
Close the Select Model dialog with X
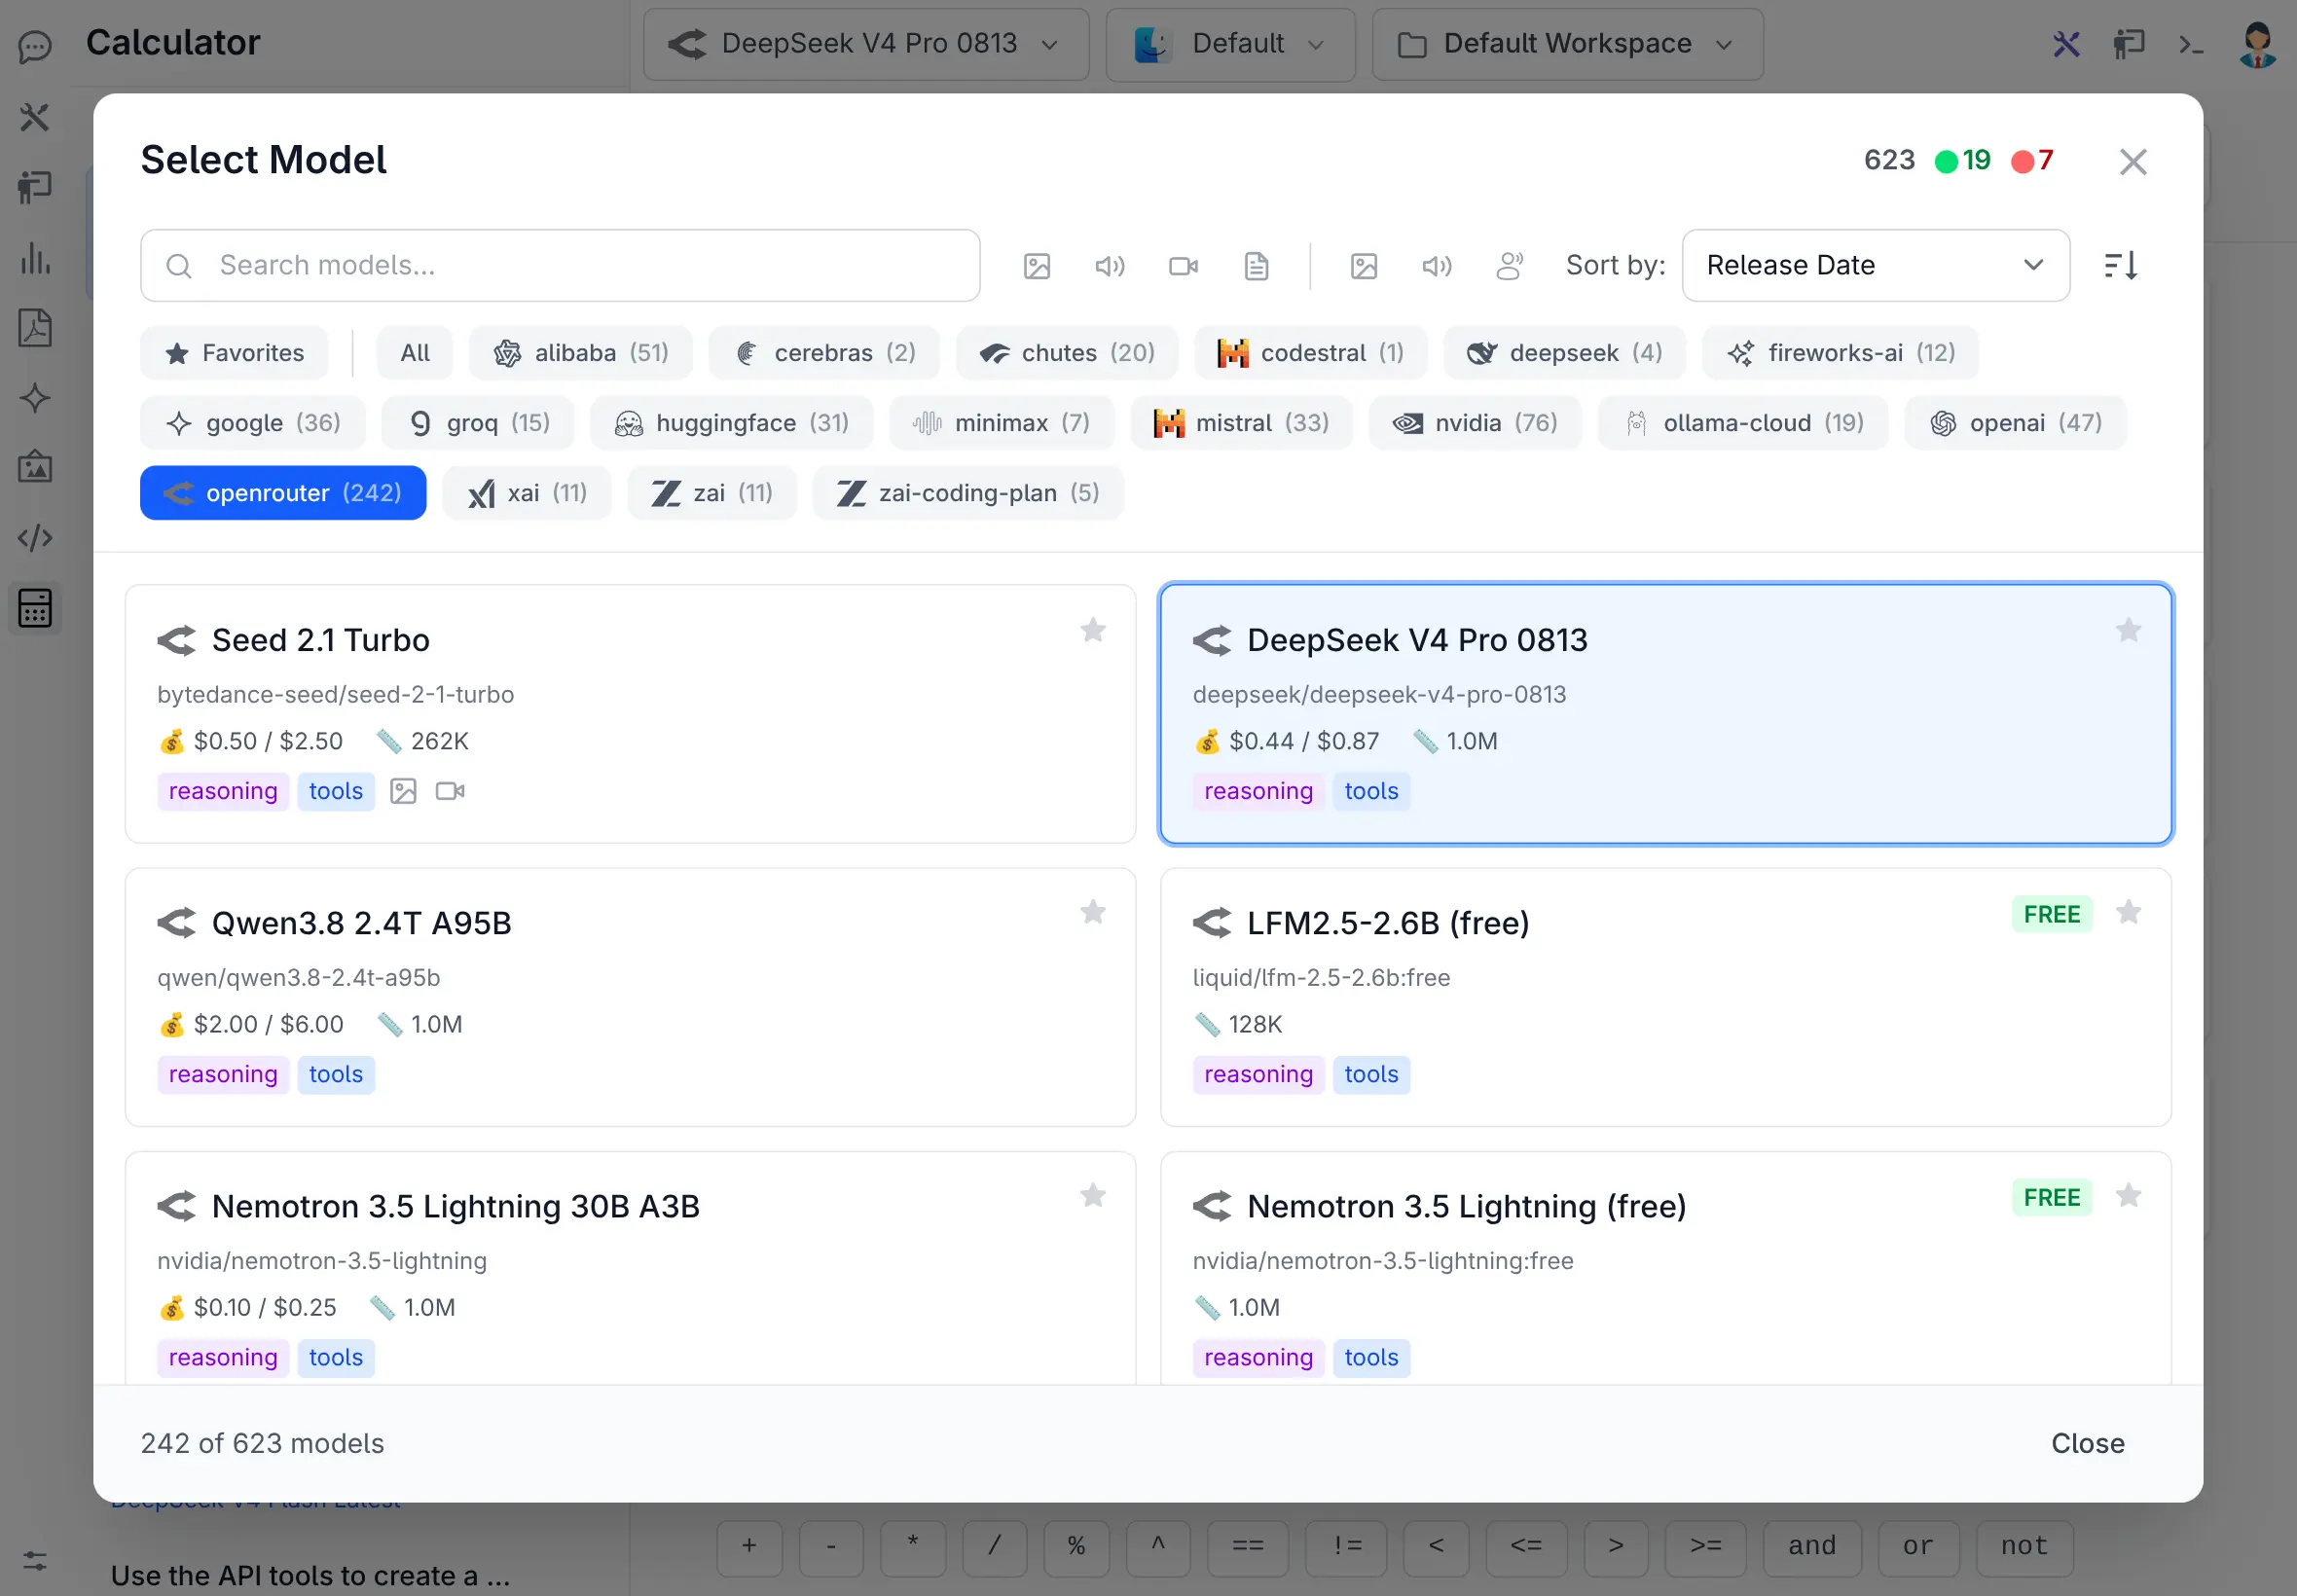point(2133,162)
